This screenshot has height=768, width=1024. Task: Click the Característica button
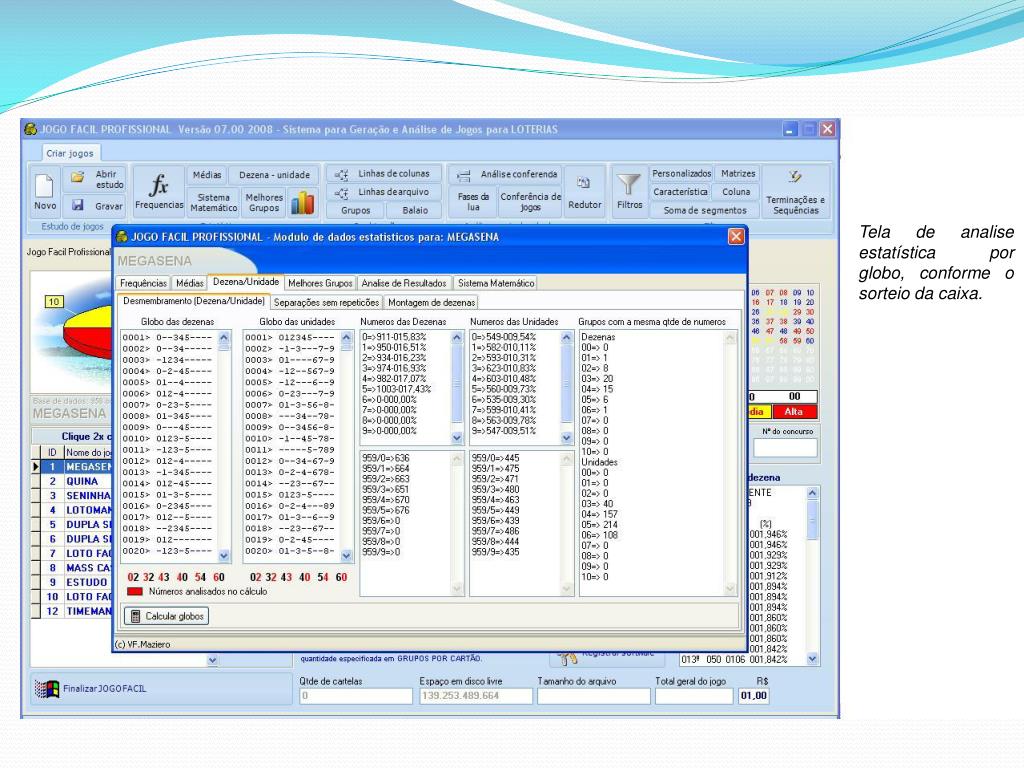(680, 192)
